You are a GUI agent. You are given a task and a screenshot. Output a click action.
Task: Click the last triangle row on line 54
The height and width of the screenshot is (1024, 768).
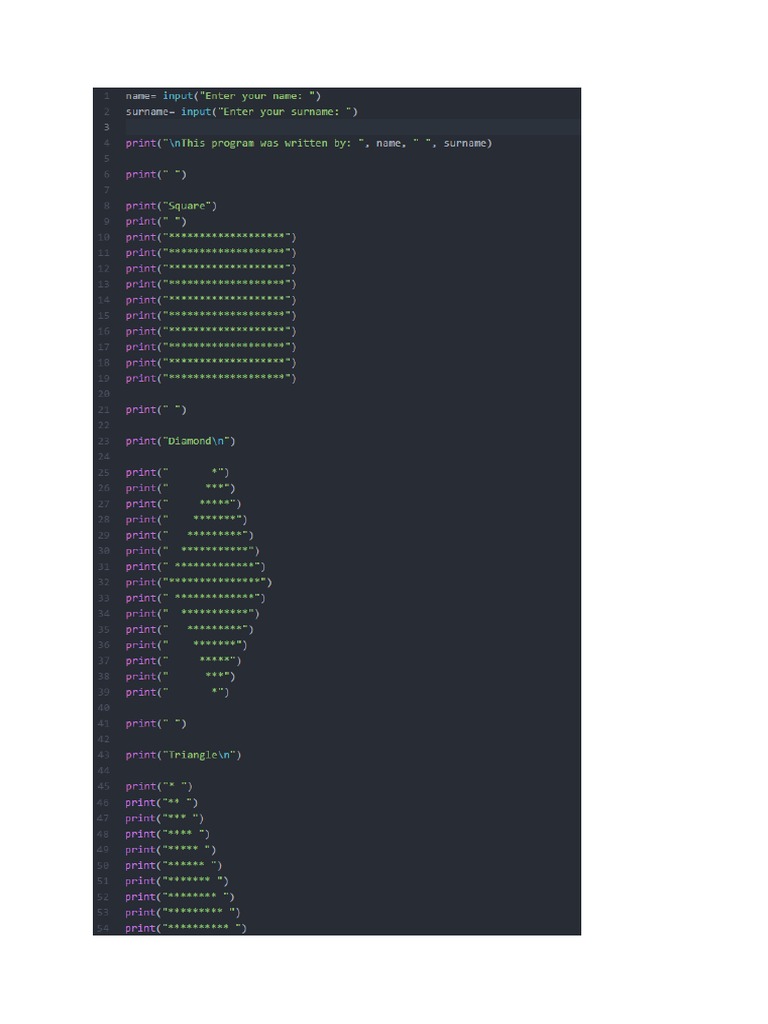[x=186, y=928]
